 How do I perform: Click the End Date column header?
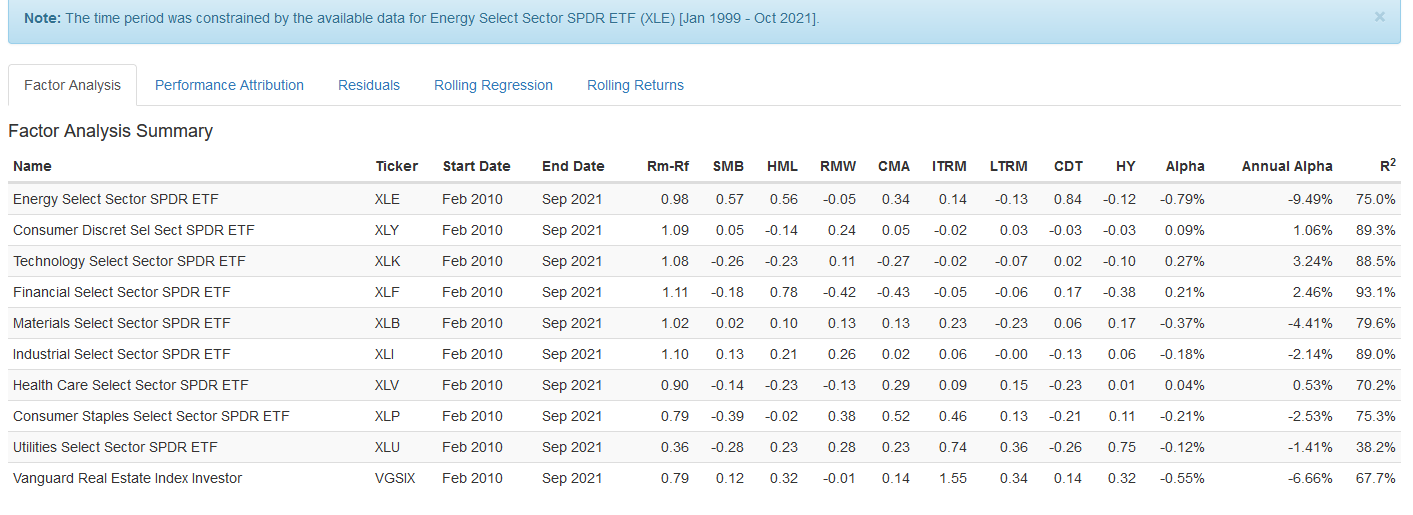click(x=573, y=166)
